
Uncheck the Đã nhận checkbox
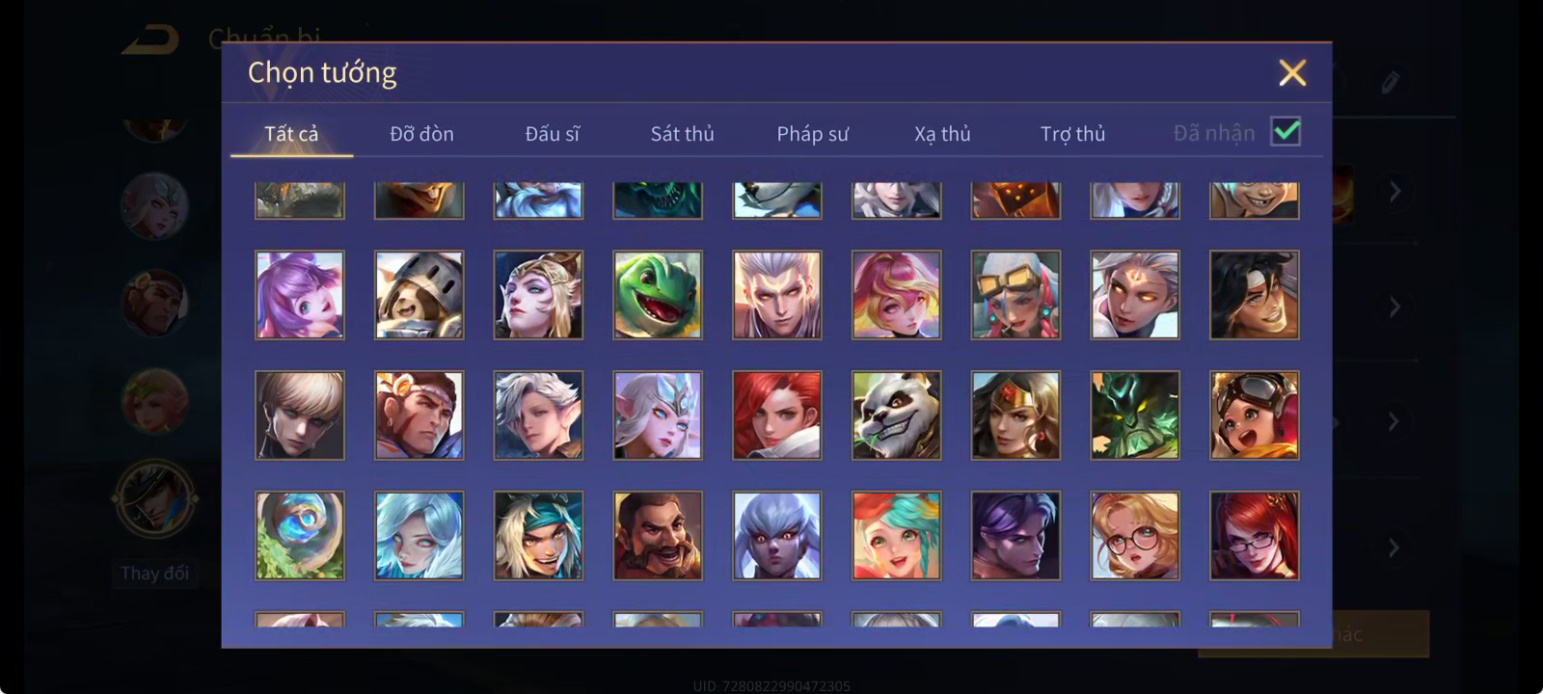(1285, 132)
